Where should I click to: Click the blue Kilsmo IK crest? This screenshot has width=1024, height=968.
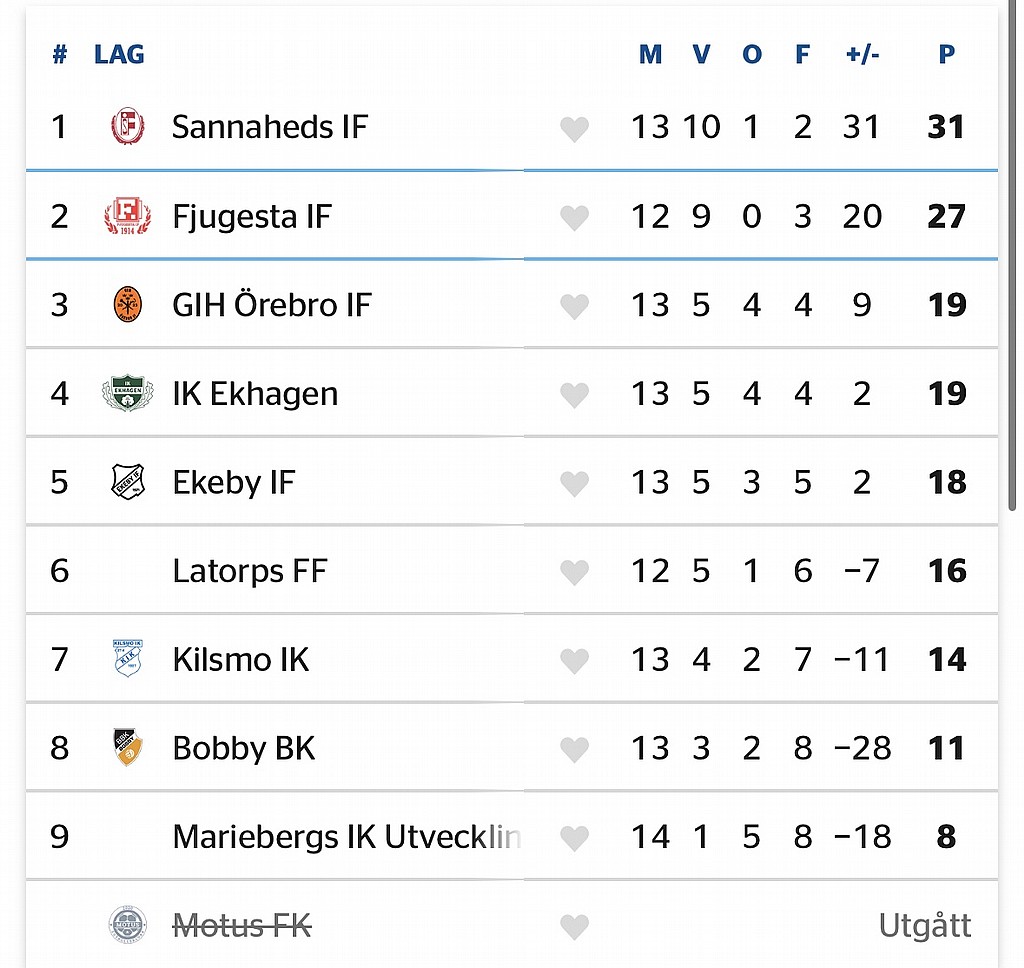(127, 658)
